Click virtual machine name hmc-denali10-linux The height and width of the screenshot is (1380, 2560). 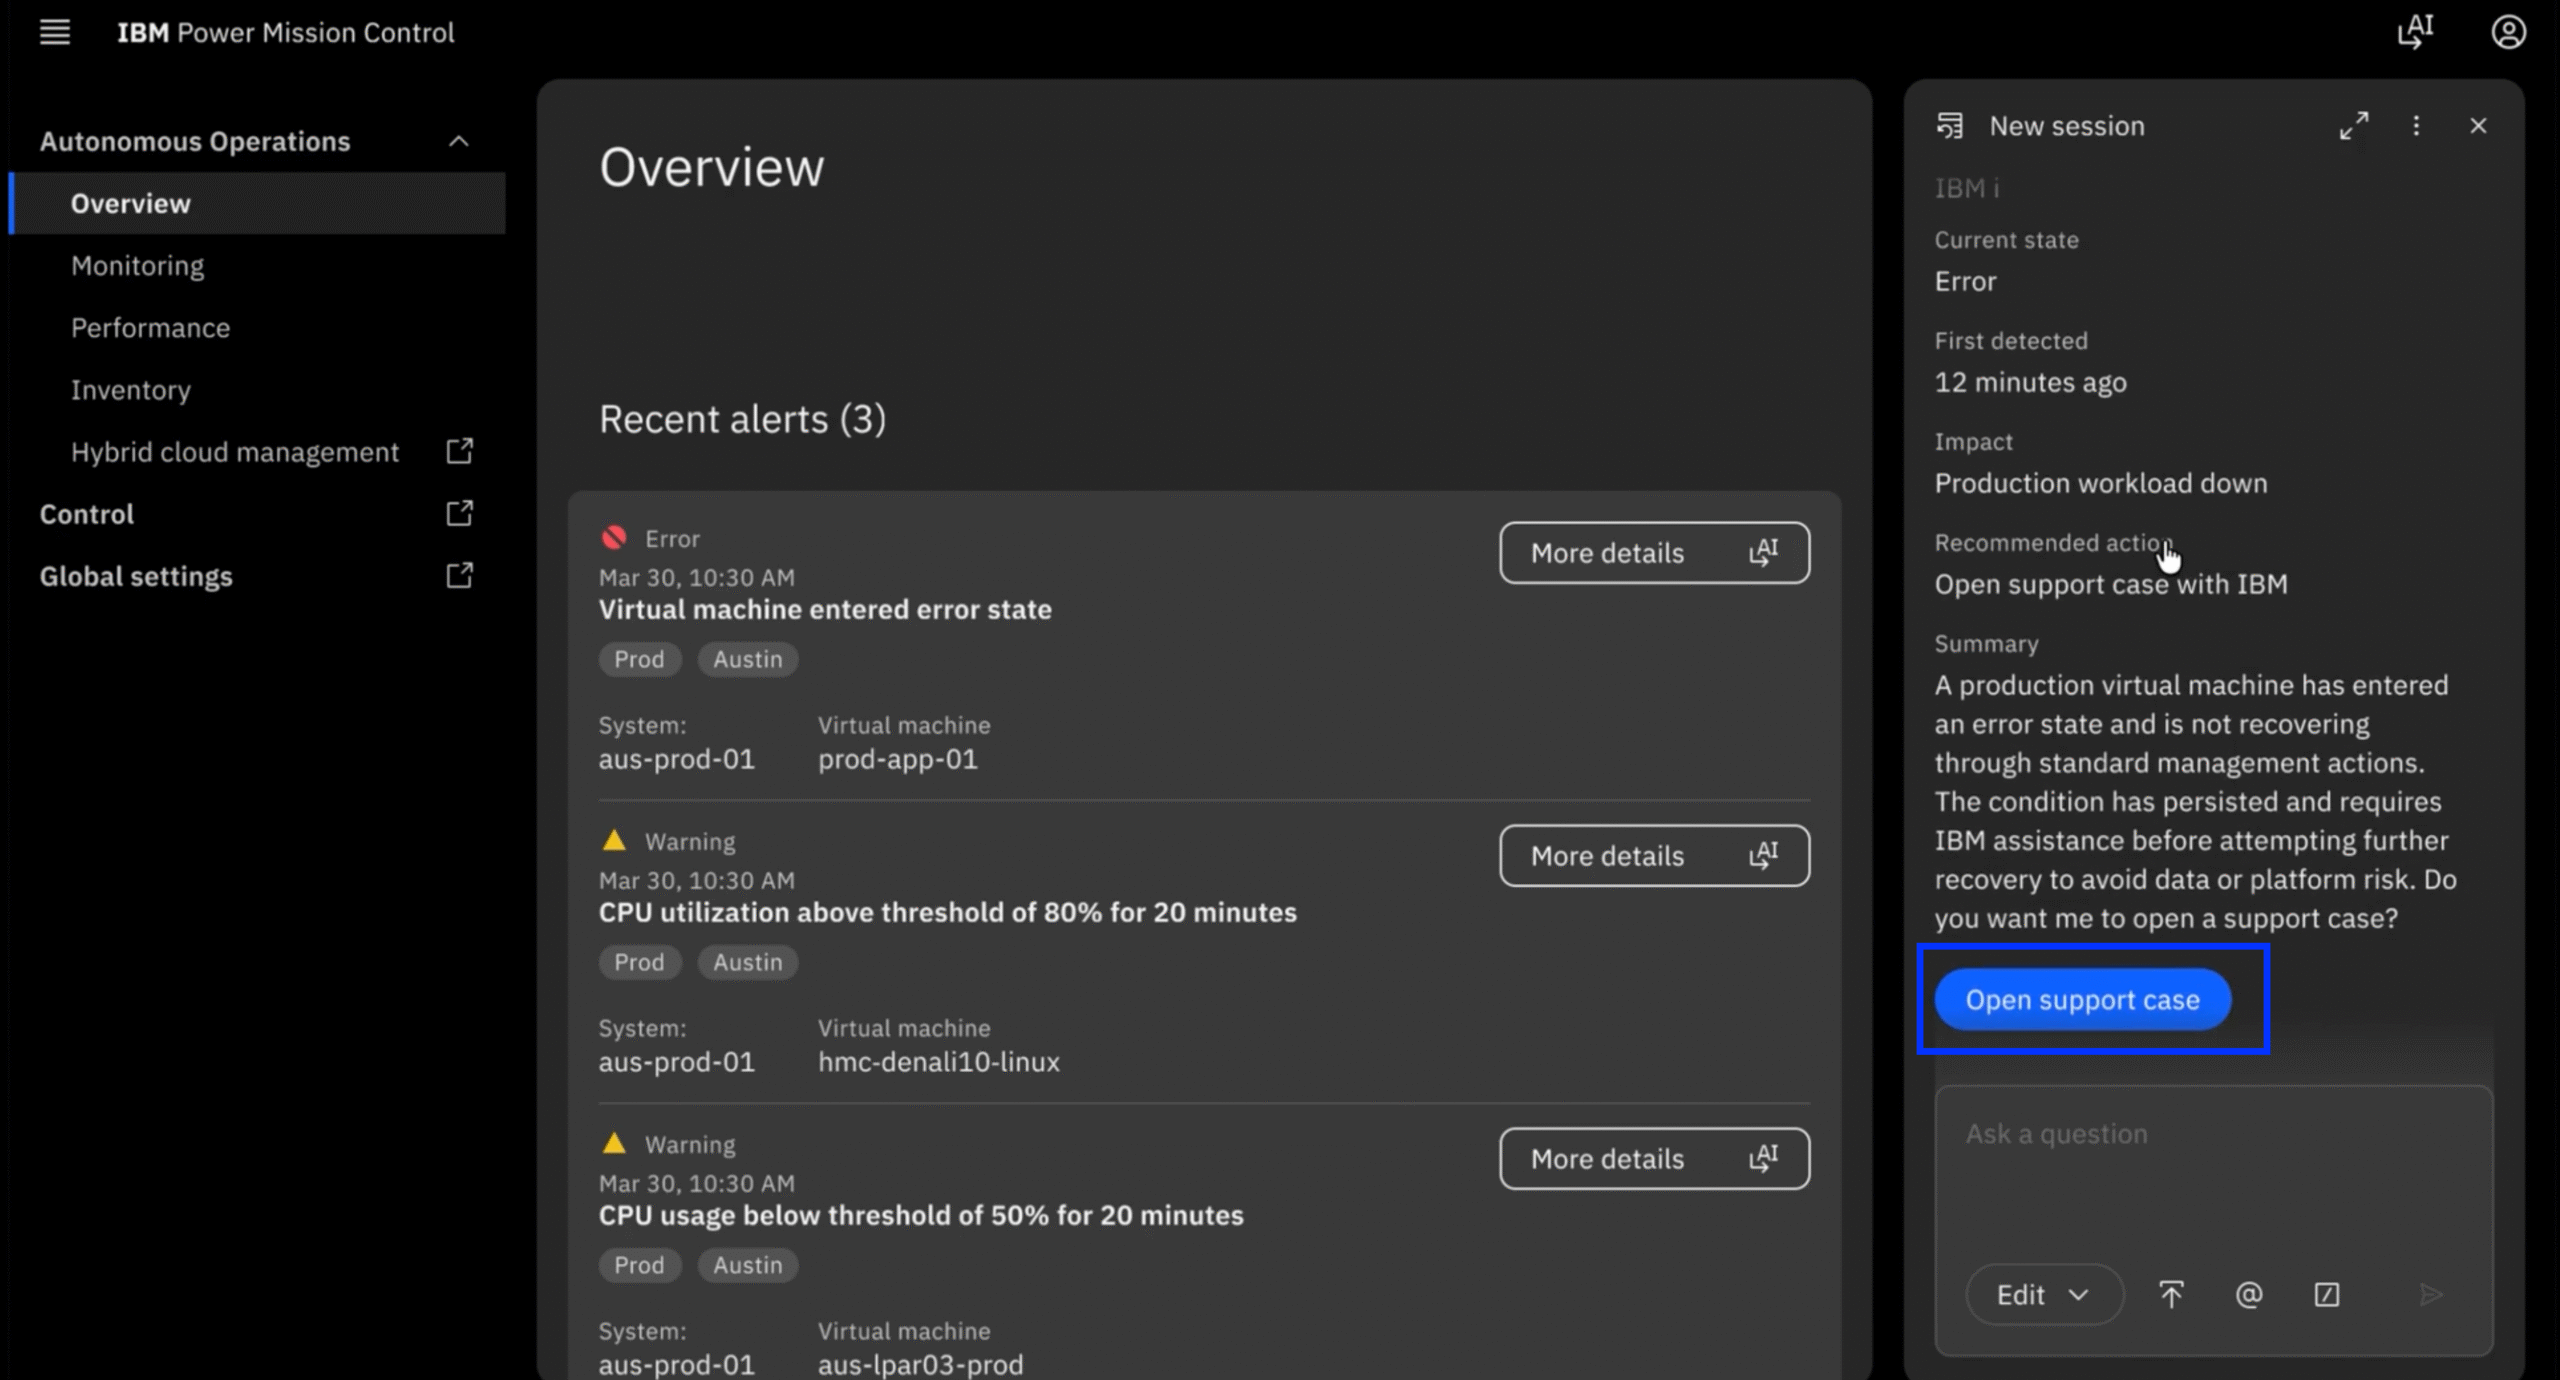pos(938,1062)
